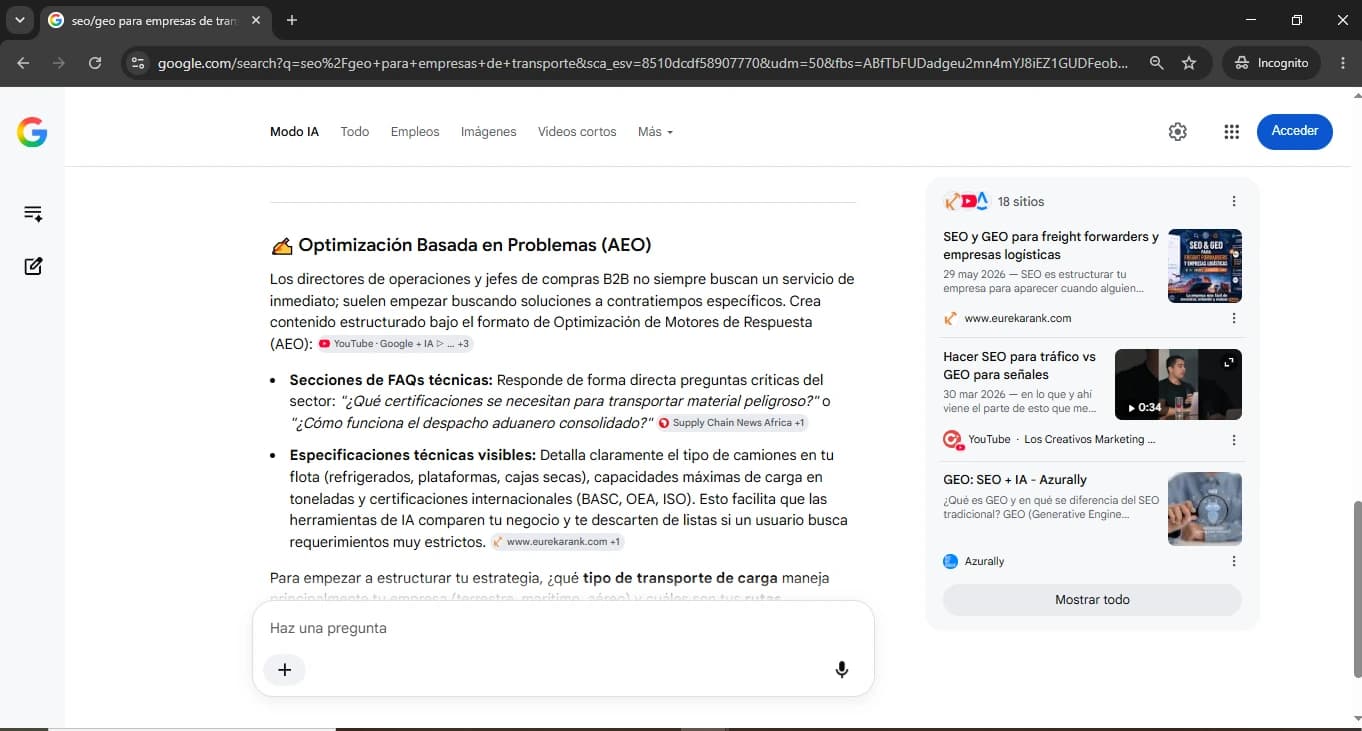Viewport: 1362px width, 731px height.
Task: Open options menu for 18 sitios panel
Action: (1234, 201)
